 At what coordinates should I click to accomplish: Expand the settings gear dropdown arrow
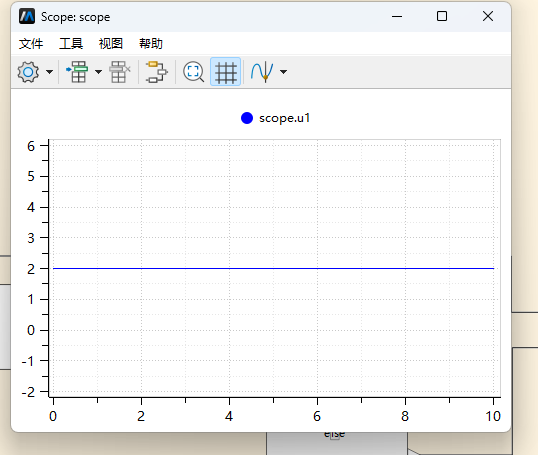pyautogui.click(x=49, y=72)
